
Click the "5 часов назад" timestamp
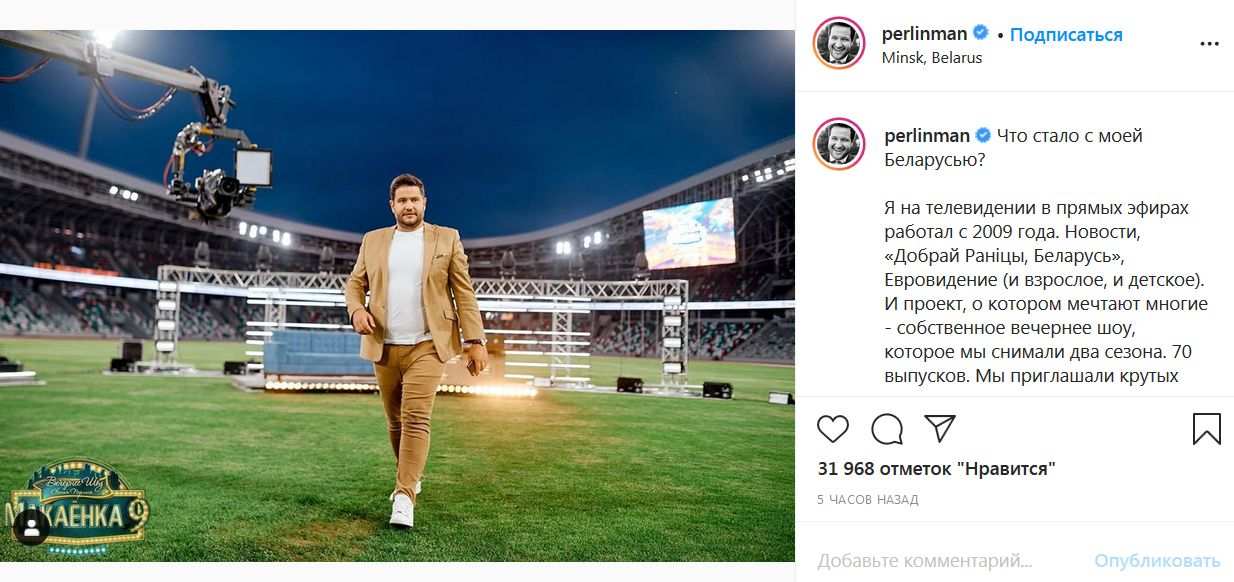point(868,499)
